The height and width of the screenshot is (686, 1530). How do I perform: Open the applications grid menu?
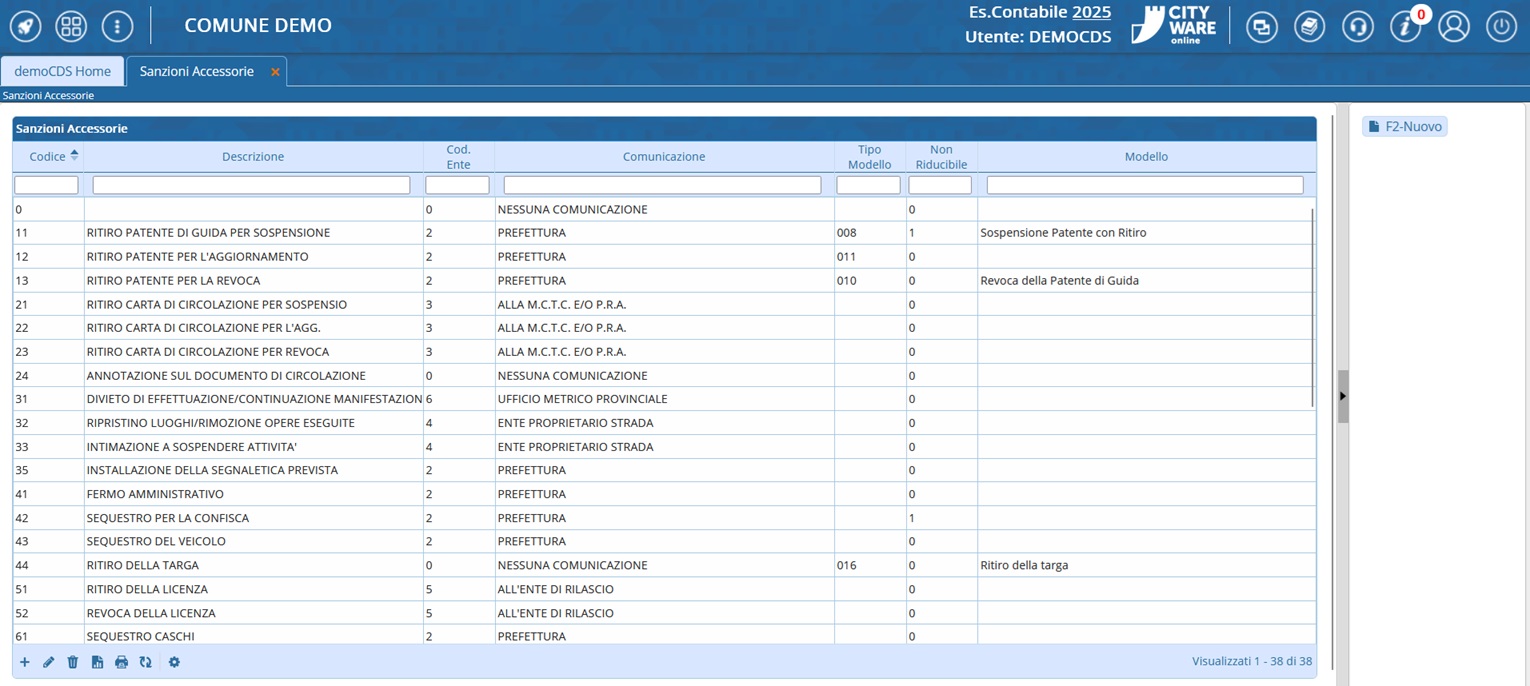tap(71, 26)
